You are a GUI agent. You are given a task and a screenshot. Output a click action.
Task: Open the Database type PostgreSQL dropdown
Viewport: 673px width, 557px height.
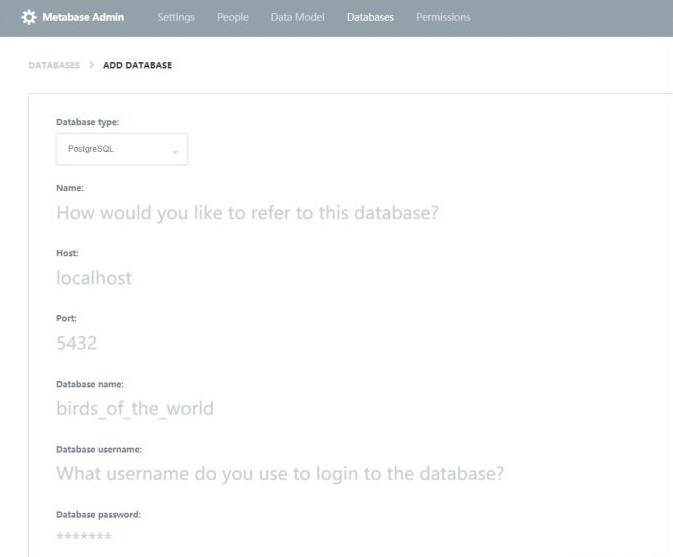pyautogui.click(x=121, y=149)
